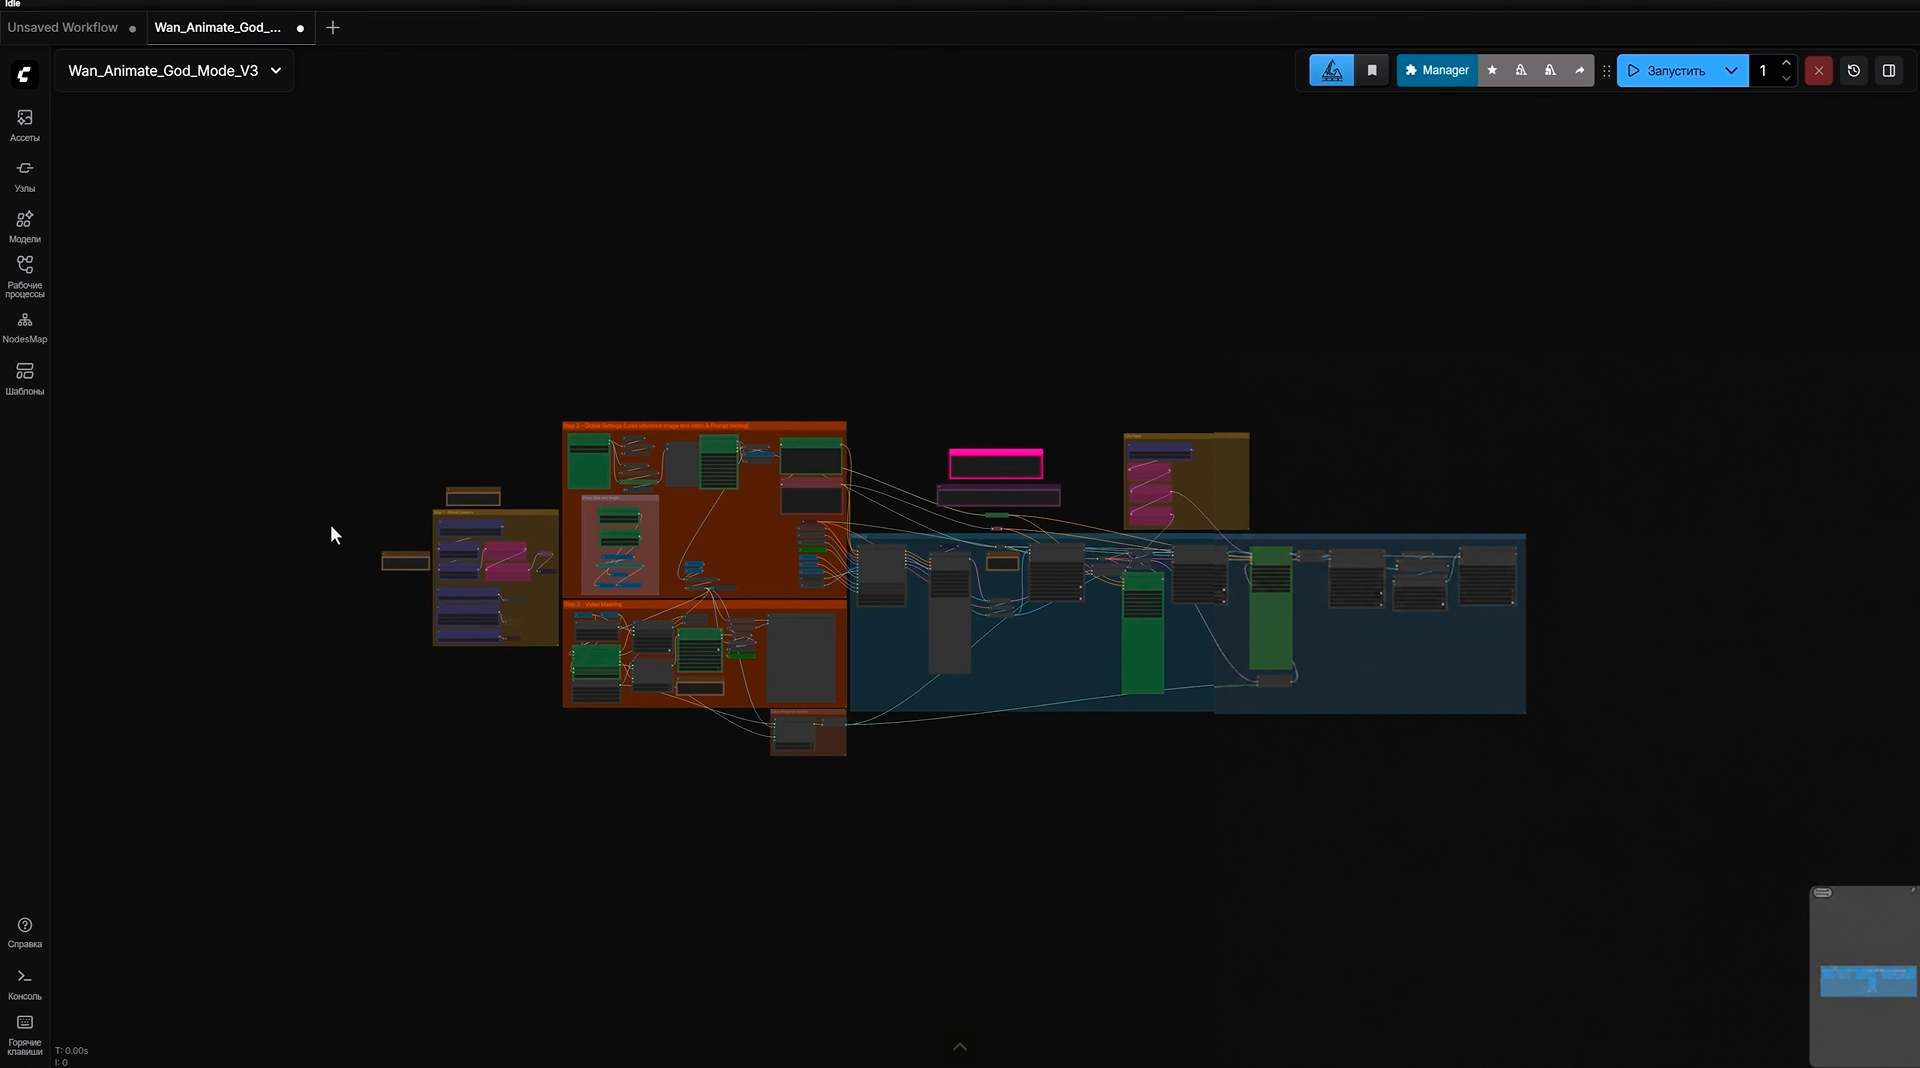Click the second unload models icon before the arrow
The width and height of the screenshot is (1920, 1068).
click(x=1550, y=70)
